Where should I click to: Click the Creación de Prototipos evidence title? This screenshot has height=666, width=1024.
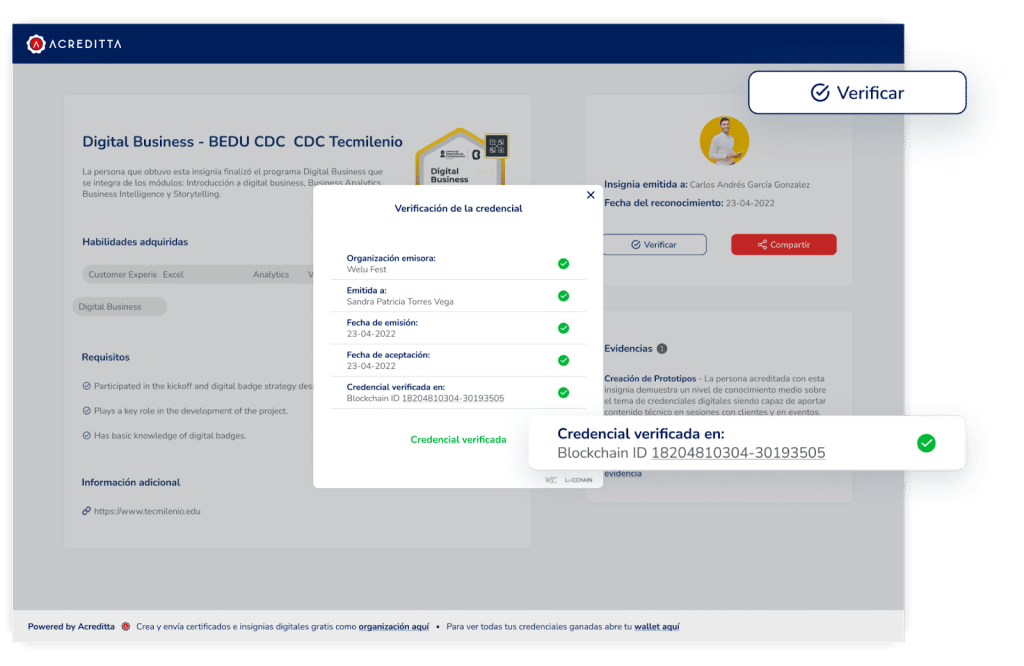click(651, 378)
